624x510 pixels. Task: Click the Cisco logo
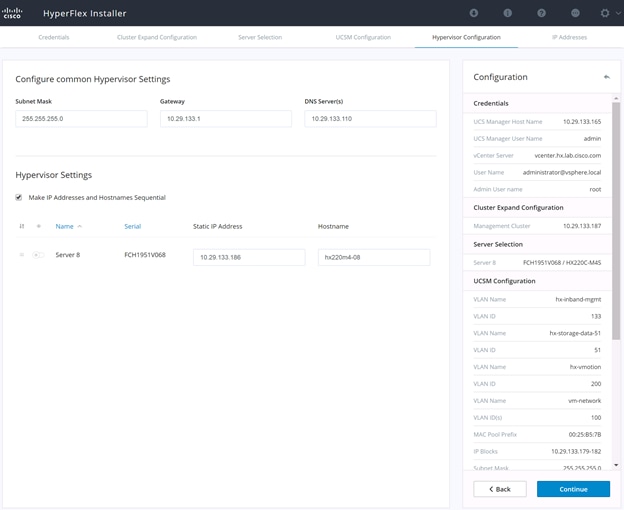point(12,13)
